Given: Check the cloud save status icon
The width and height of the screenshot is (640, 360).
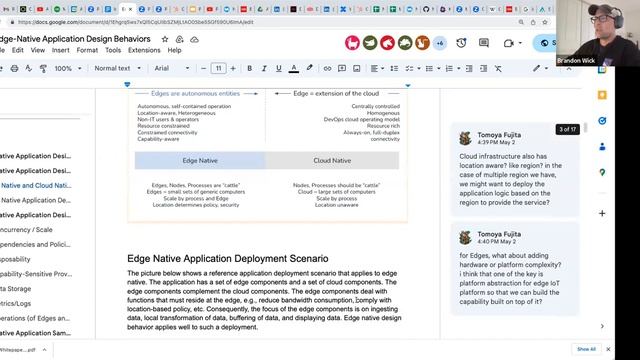Looking at the screenshot, I should [194, 39].
